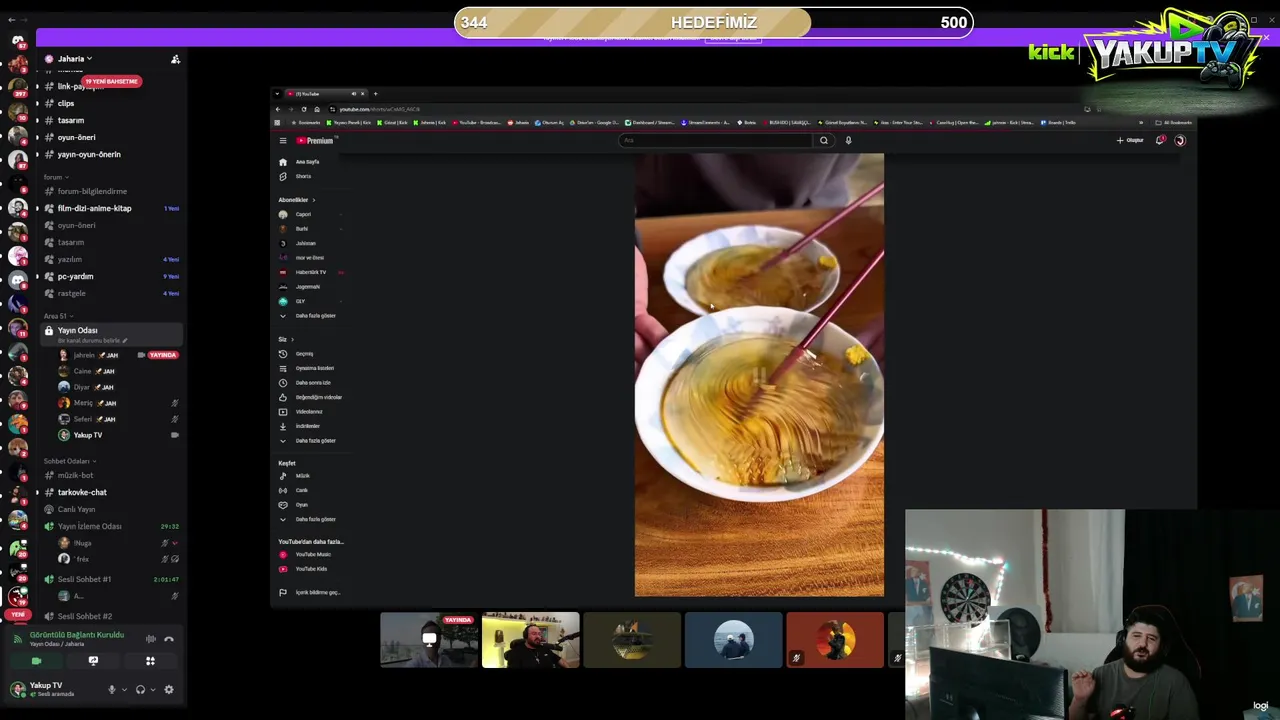This screenshot has width=1280, height=720.
Task: Click the share screen button
Action: coord(93,661)
